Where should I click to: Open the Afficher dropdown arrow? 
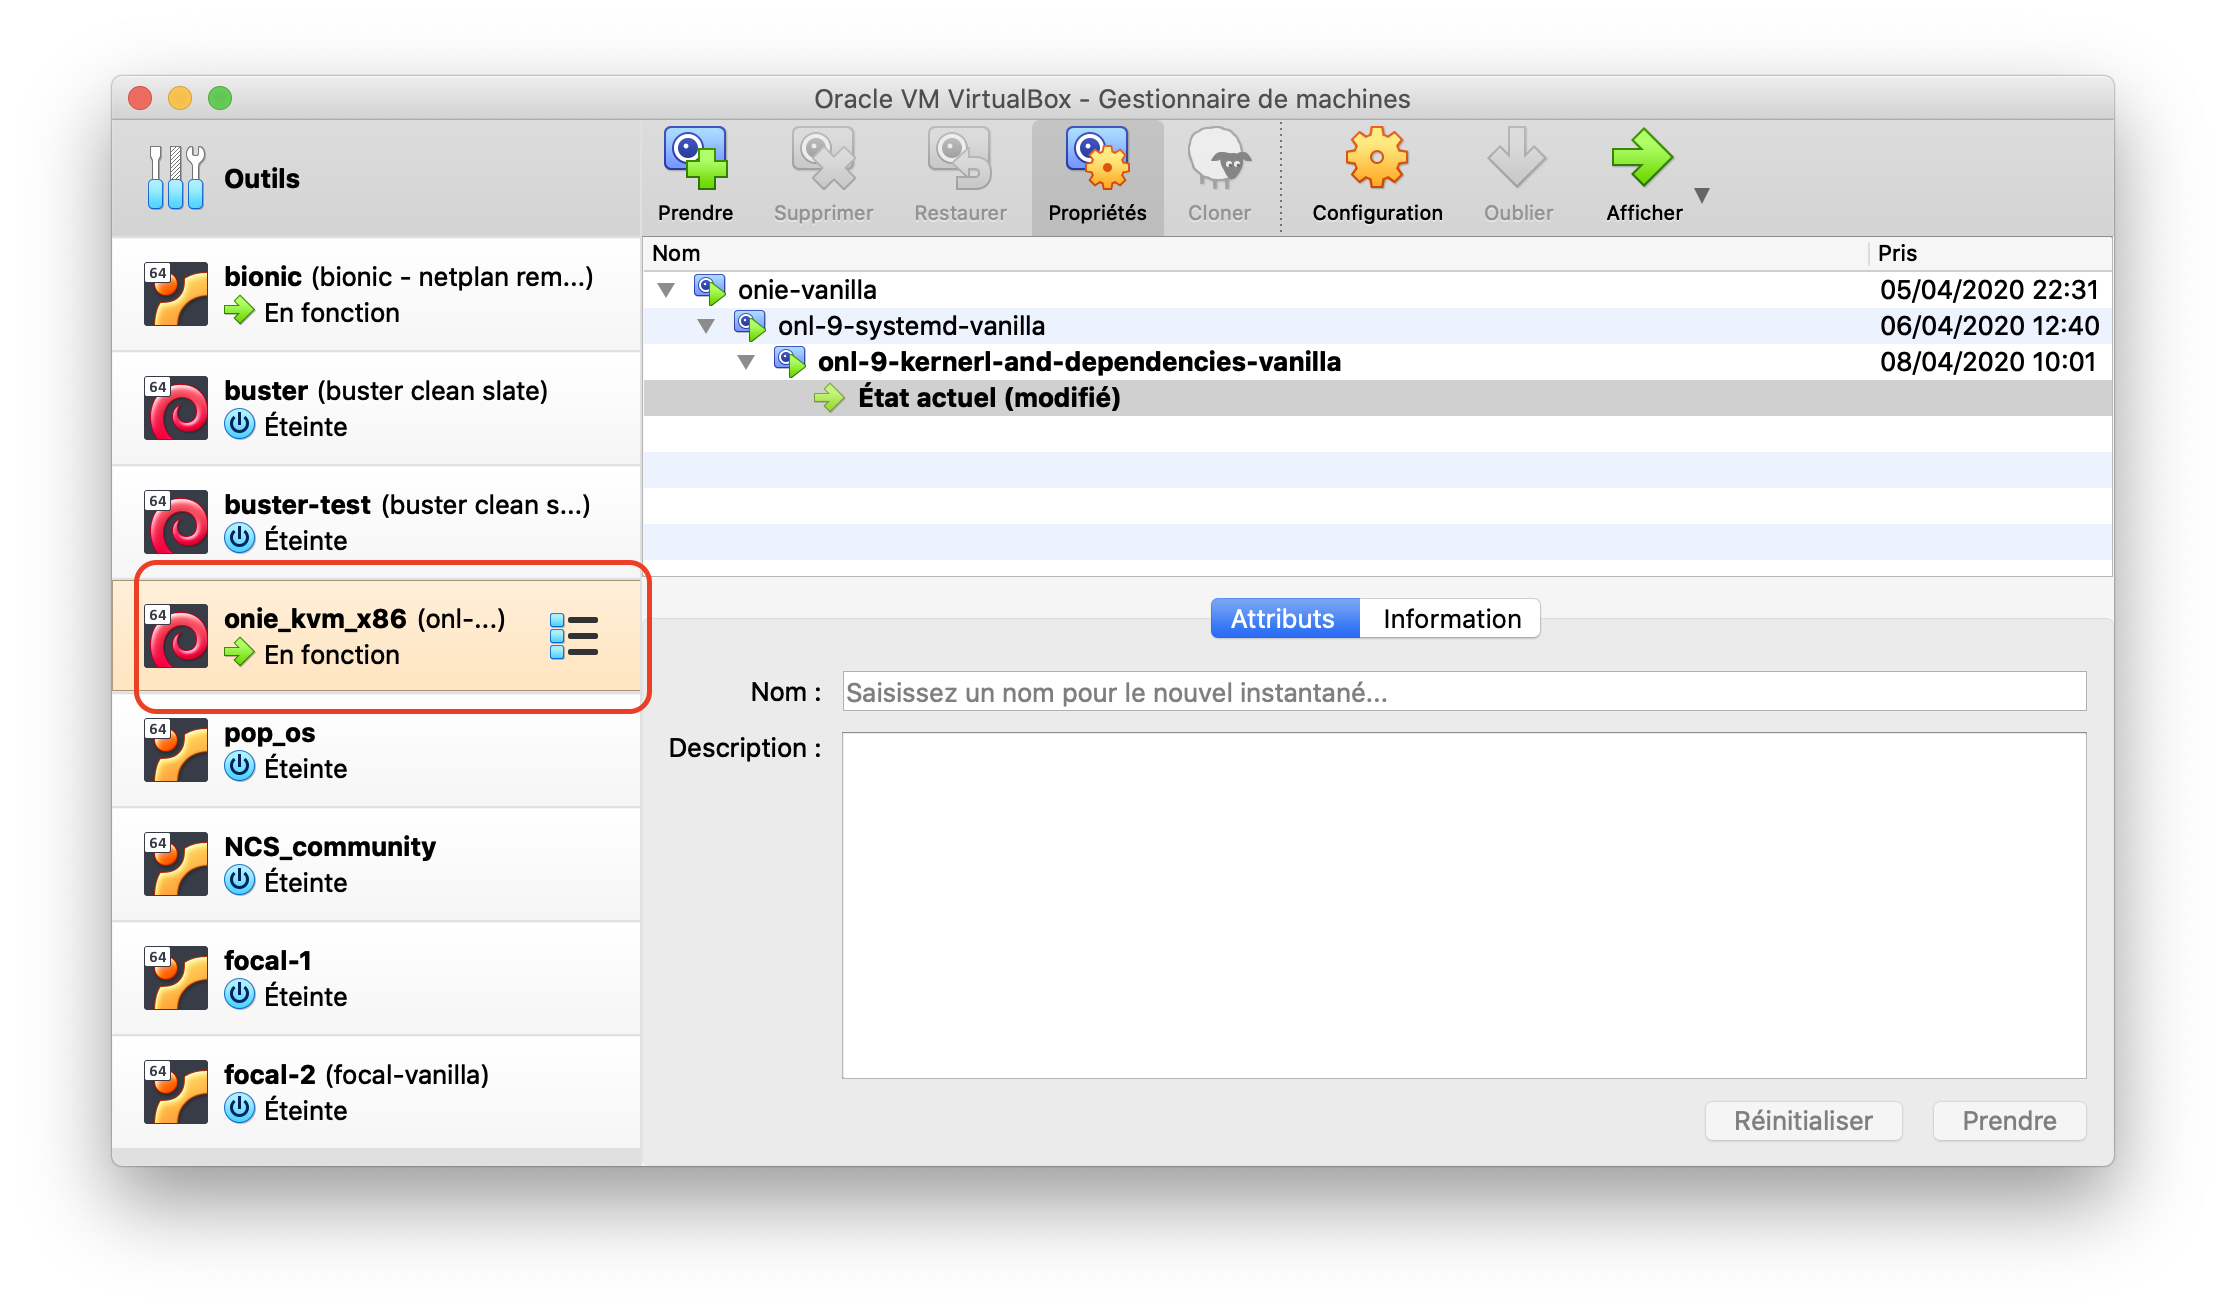(1702, 195)
